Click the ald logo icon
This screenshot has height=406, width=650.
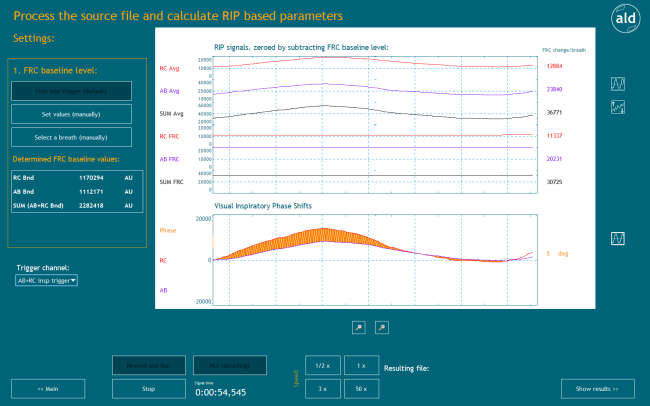625,17
